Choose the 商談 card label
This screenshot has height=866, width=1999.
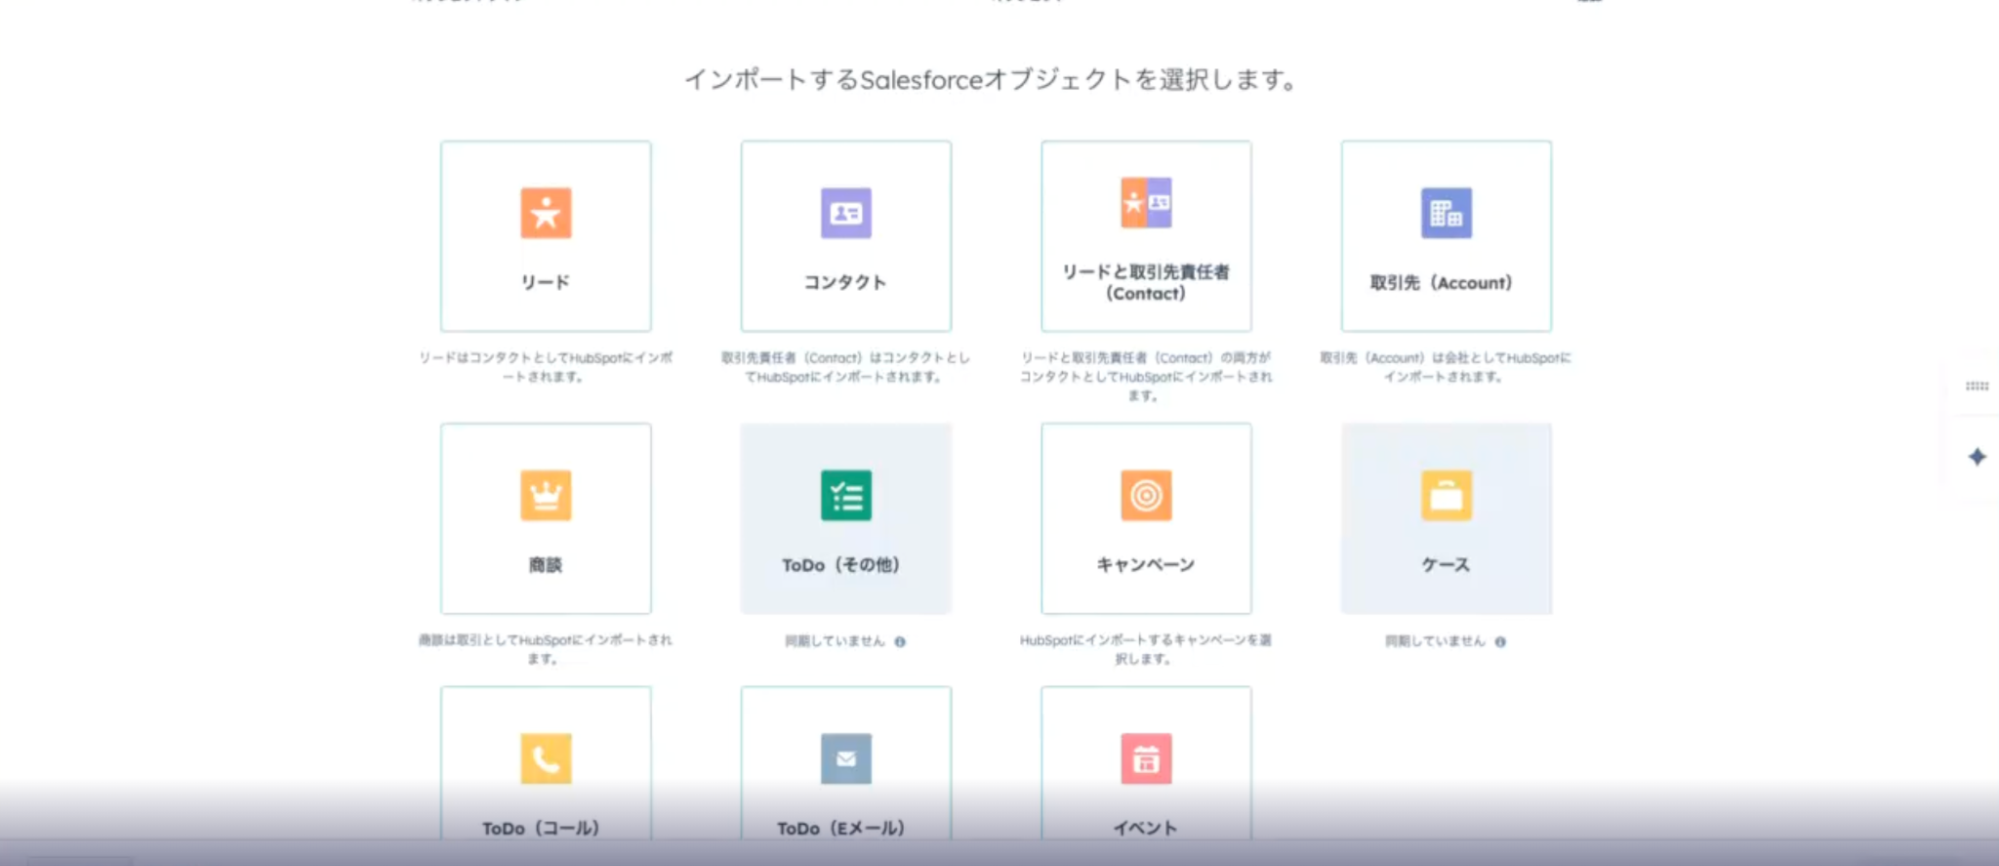point(546,565)
